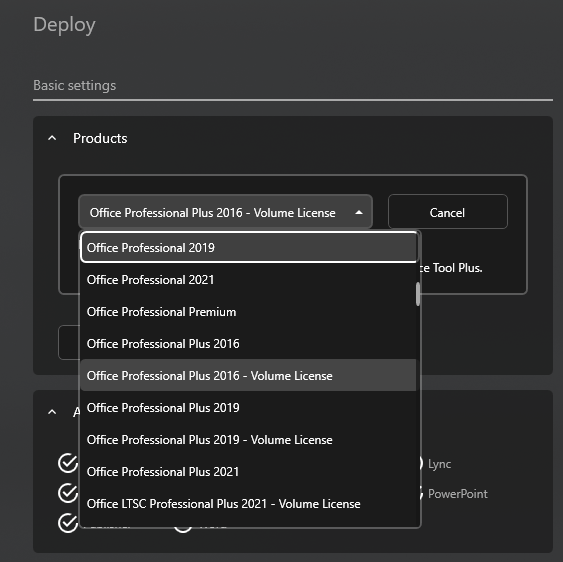Image resolution: width=563 pixels, height=562 pixels.
Task: Select Office Professional 2021 option
Action: coord(248,279)
